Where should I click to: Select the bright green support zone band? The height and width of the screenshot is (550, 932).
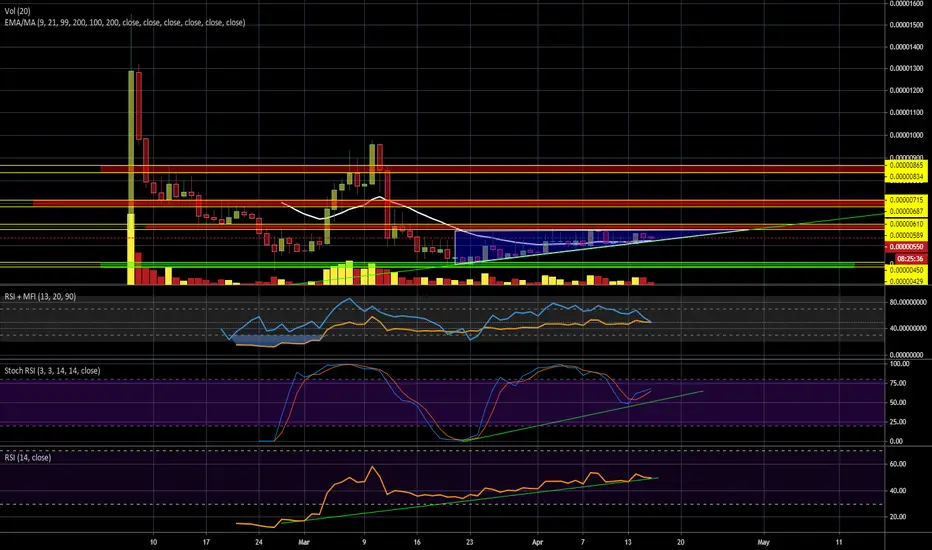[476, 265]
